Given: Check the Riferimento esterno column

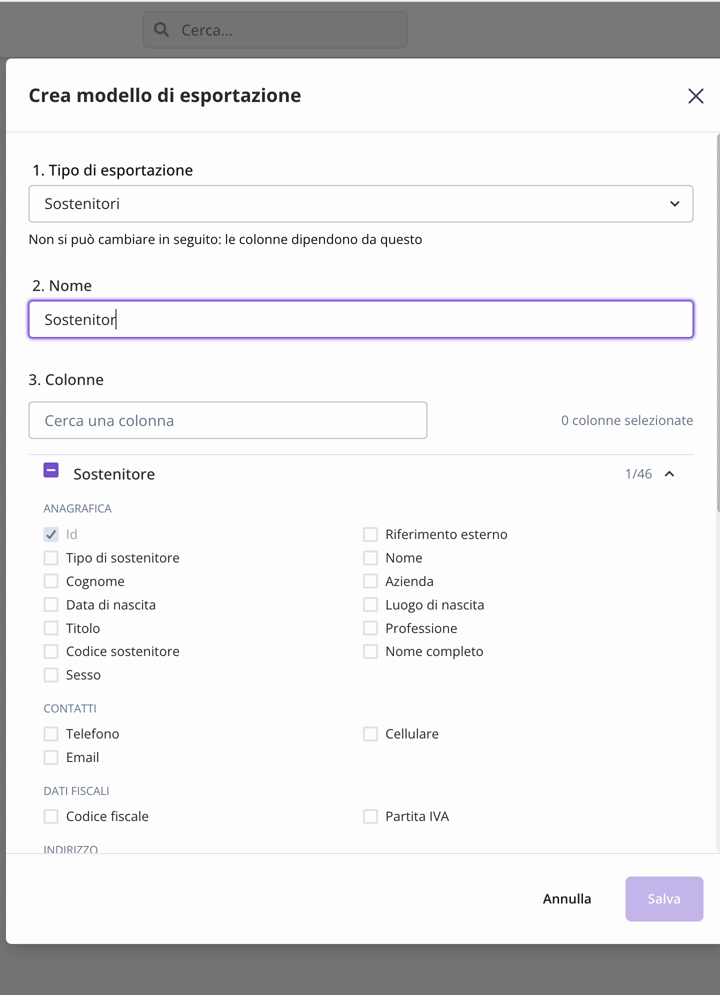Looking at the screenshot, I should (x=370, y=534).
